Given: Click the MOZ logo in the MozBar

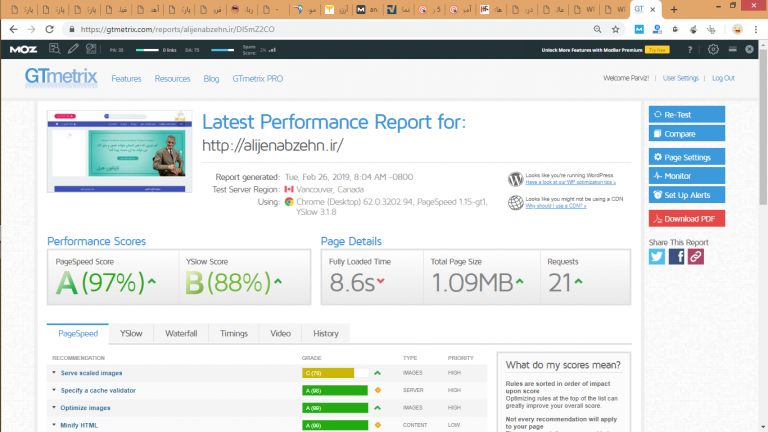Looking at the screenshot, I should (x=23, y=49).
